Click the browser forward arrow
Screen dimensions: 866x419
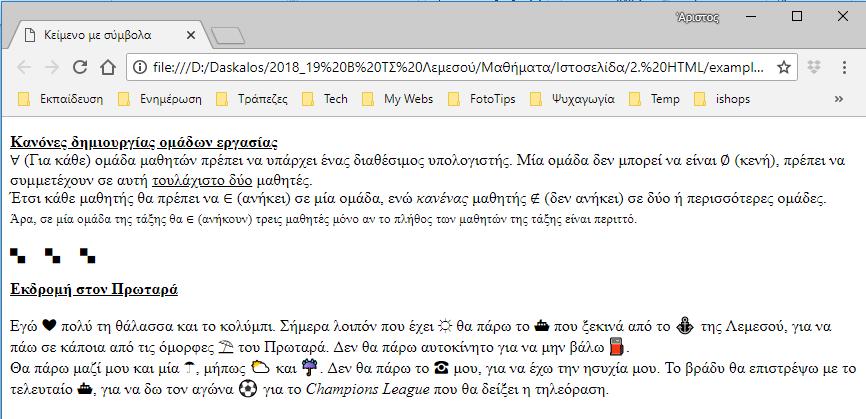click(52, 67)
